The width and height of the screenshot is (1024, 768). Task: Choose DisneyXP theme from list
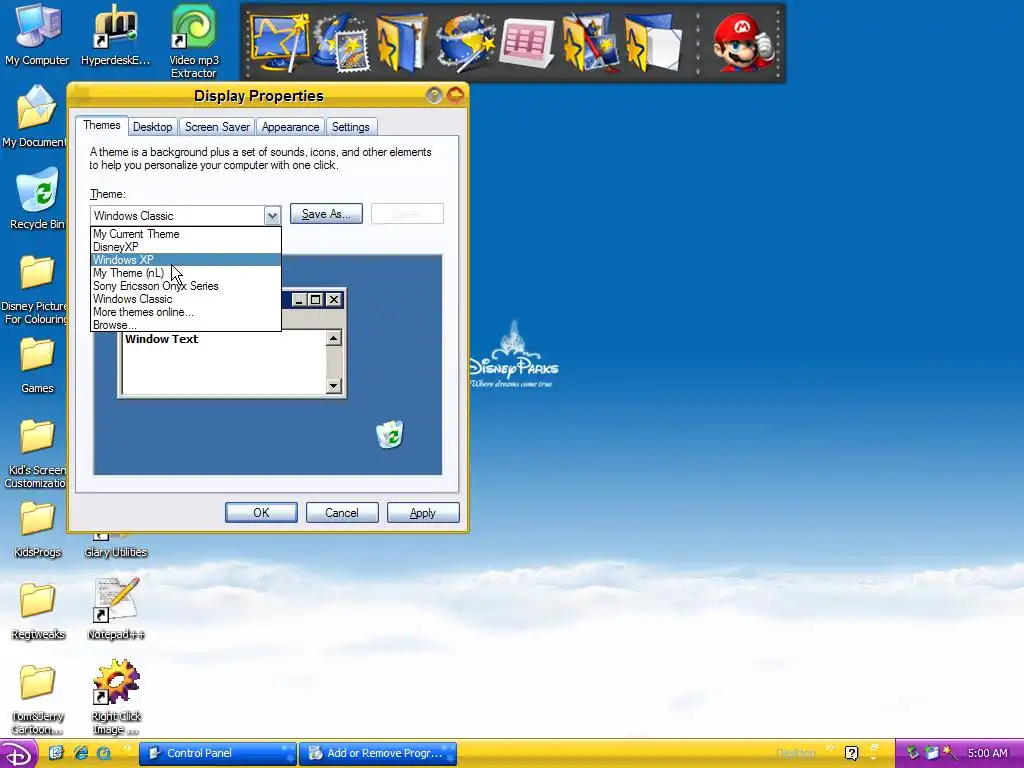186,247
